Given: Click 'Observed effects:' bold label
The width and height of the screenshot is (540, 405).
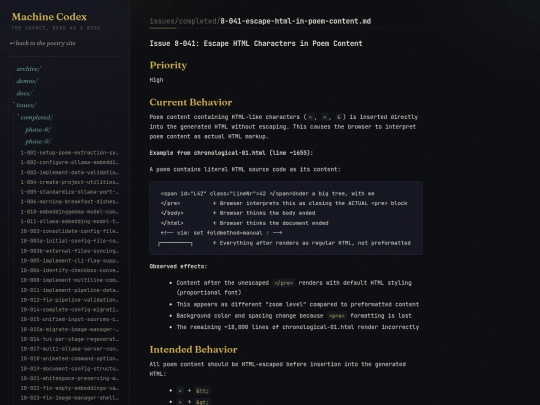Looking at the screenshot, I should coord(178,266).
